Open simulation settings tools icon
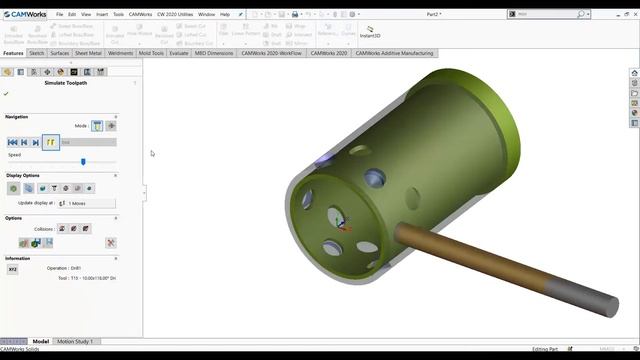Image resolution: width=640 pixels, height=360 pixels. tap(111, 243)
